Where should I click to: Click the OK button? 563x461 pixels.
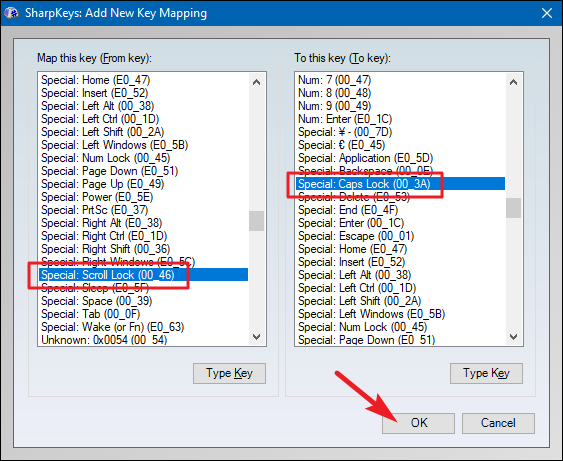[x=418, y=423]
